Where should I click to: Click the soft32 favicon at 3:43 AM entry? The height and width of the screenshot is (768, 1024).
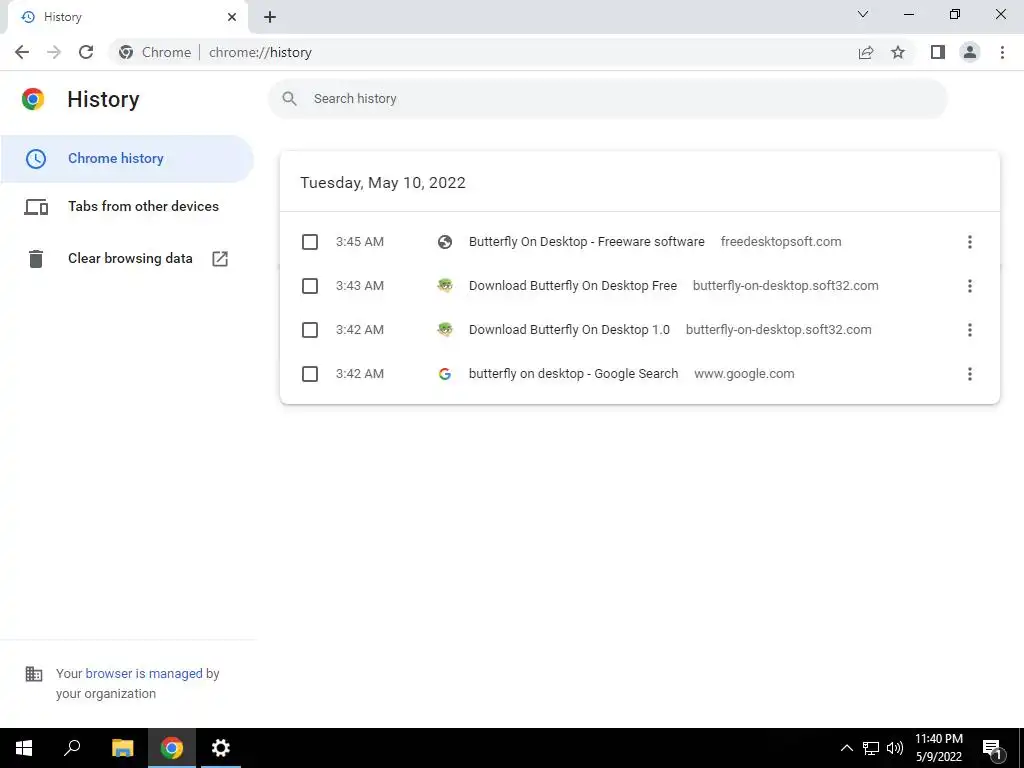click(x=445, y=285)
